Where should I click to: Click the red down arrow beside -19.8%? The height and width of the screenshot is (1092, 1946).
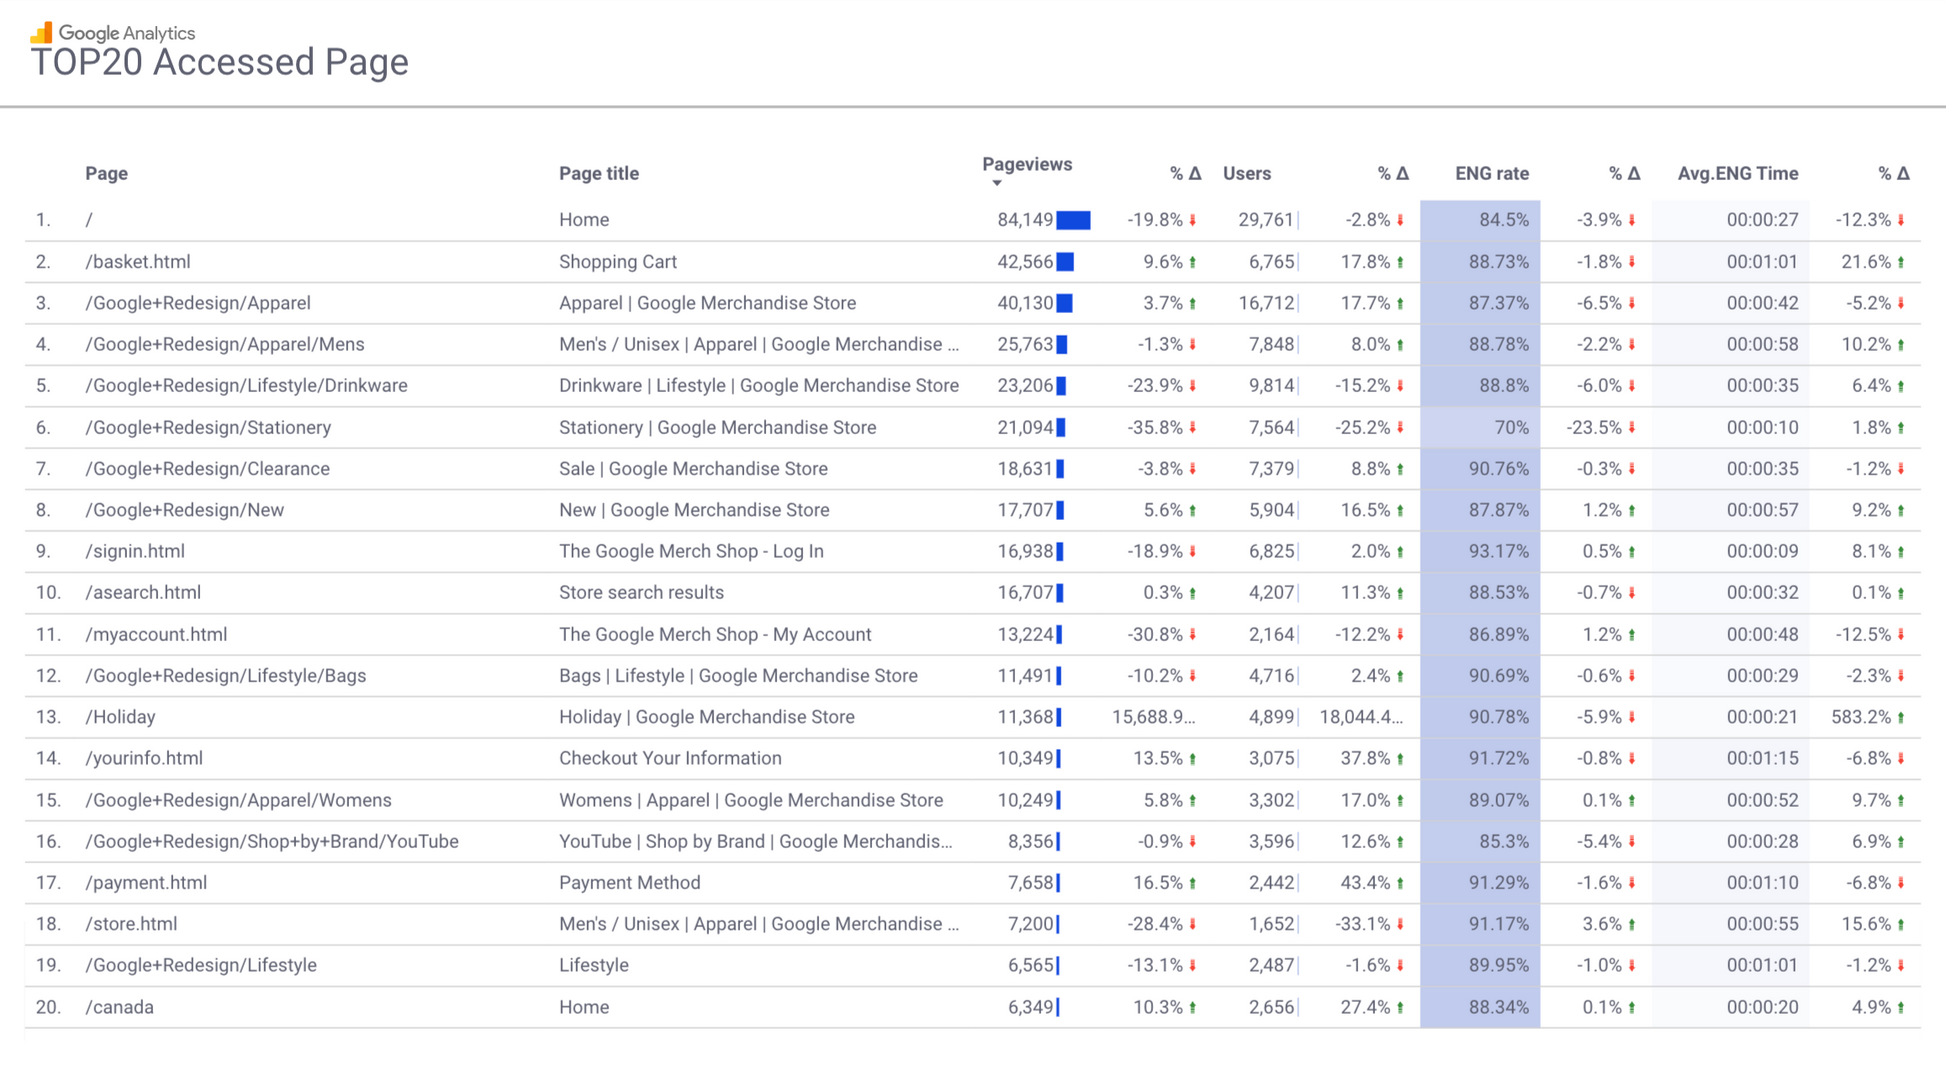1193,220
